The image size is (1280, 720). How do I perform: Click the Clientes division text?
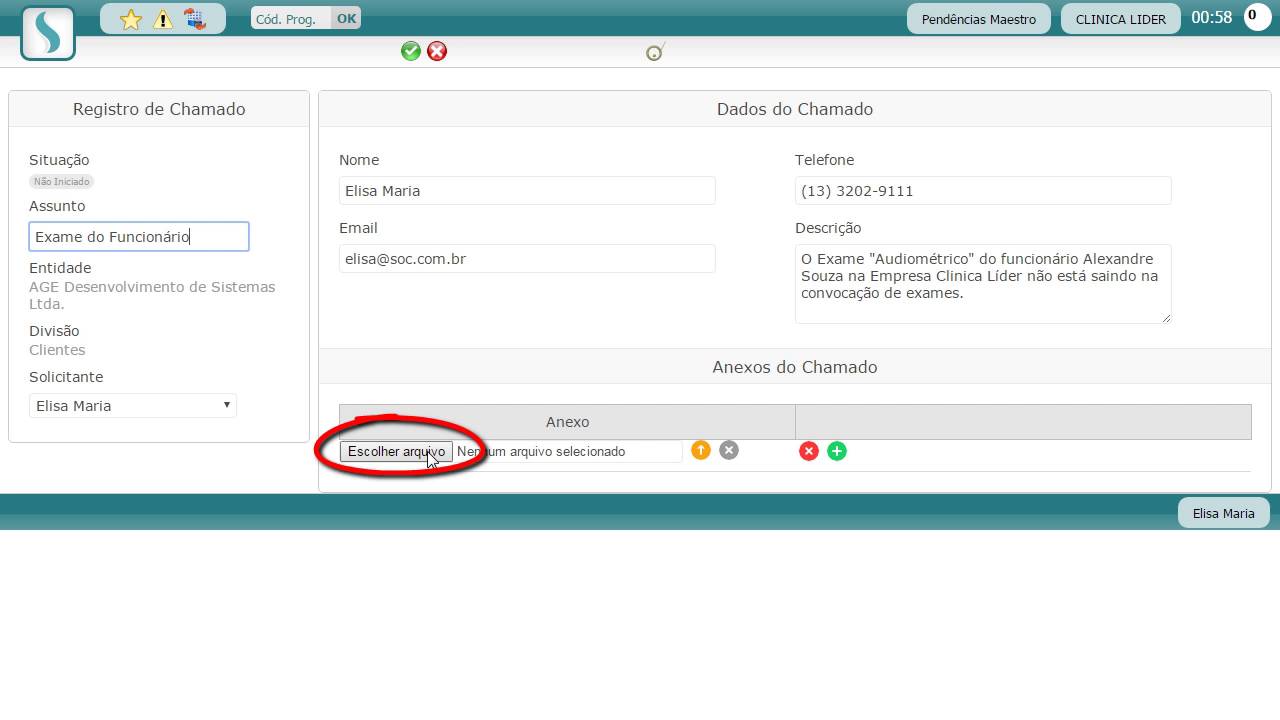pyautogui.click(x=57, y=350)
